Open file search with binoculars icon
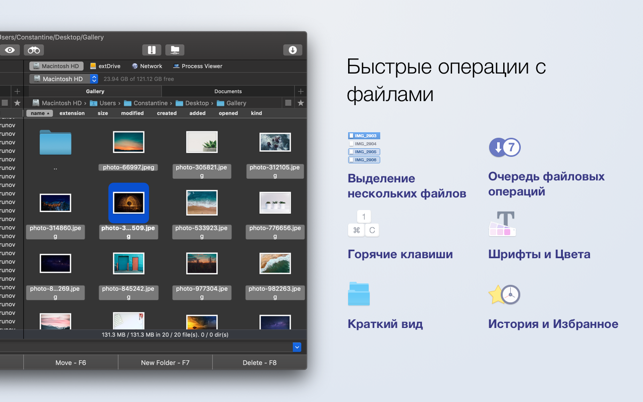The width and height of the screenshot is (643, 402). tap(34, 50)
